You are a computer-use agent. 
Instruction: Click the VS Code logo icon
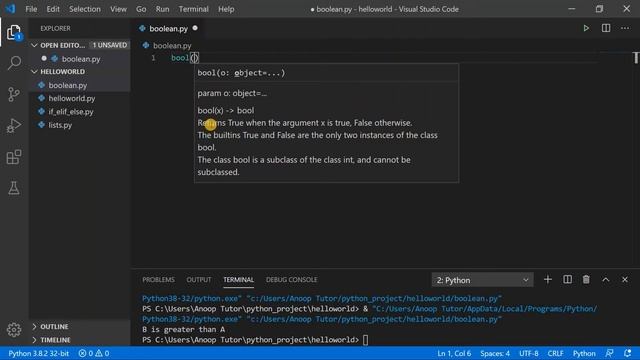[10, 9]
